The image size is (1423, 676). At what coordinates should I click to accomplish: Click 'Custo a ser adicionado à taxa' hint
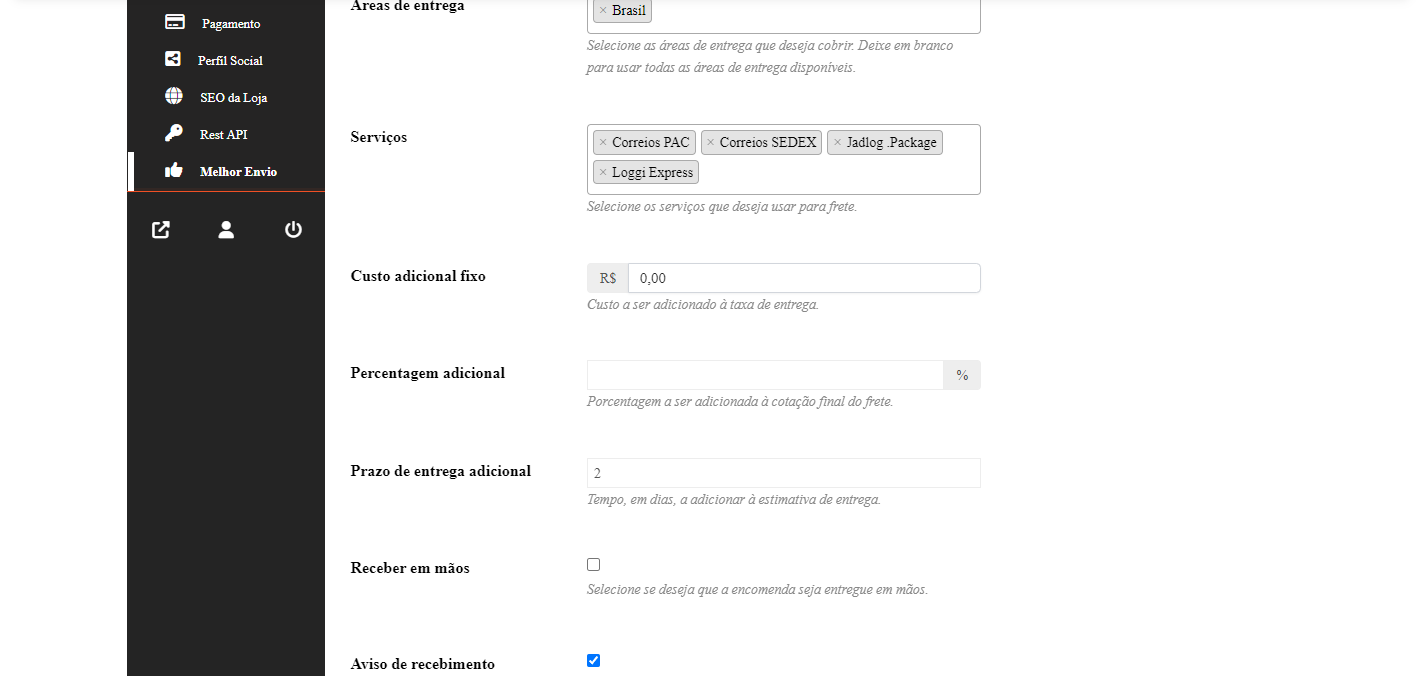point(703,304)
